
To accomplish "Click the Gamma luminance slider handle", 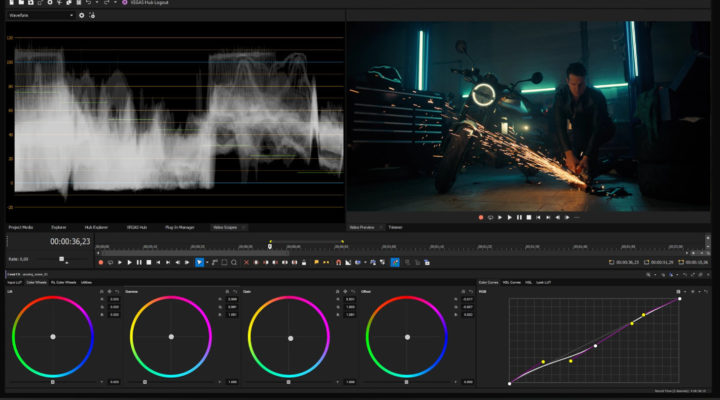I will (x=145, y=382).
